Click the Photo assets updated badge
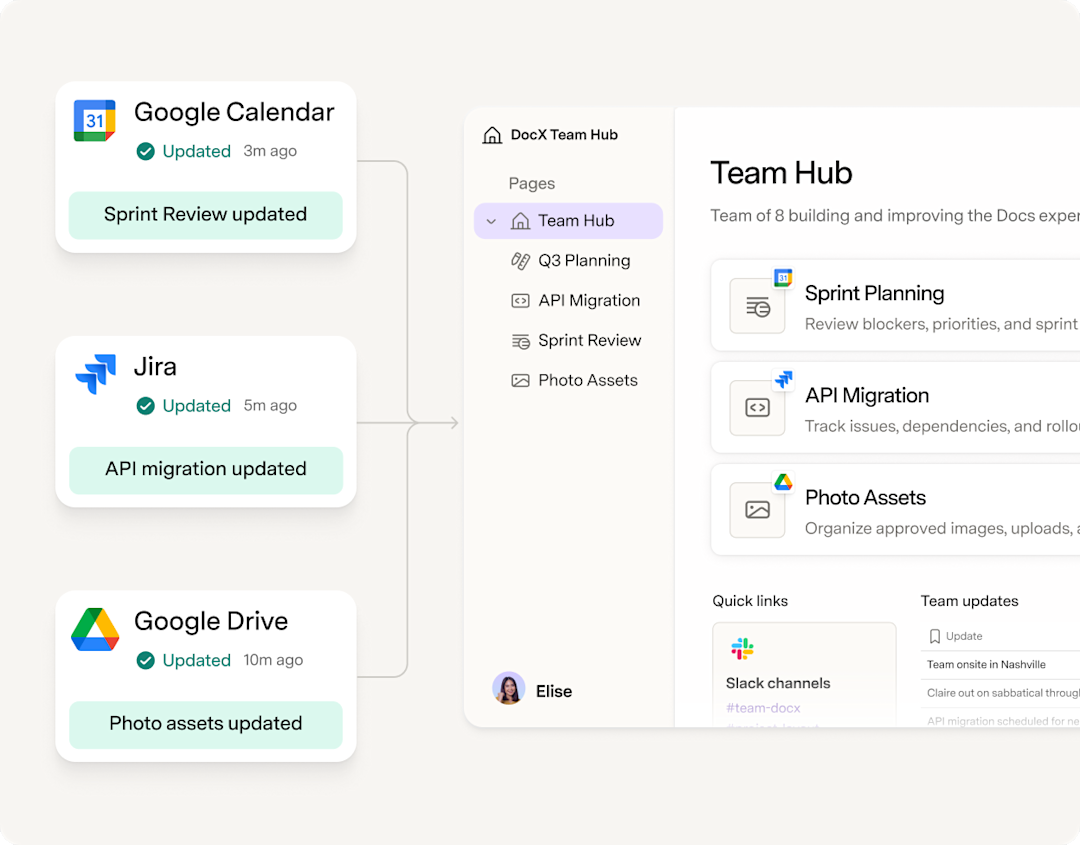 coord(205,724)
